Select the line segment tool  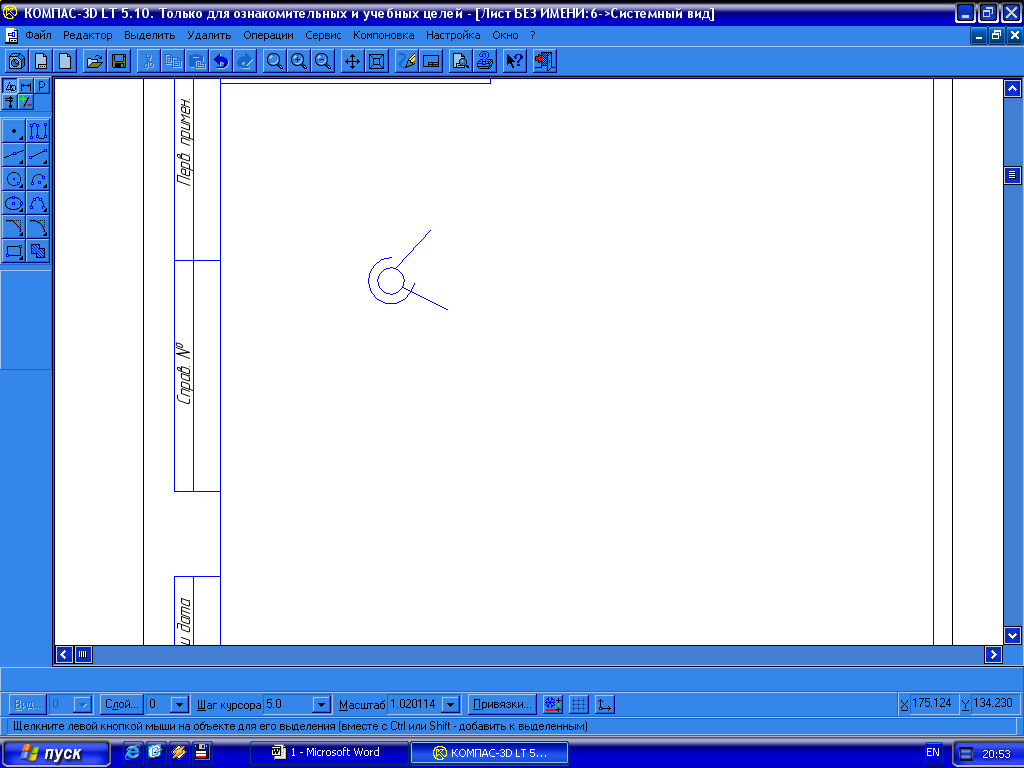pyautogui.click(x=38, y=155)
